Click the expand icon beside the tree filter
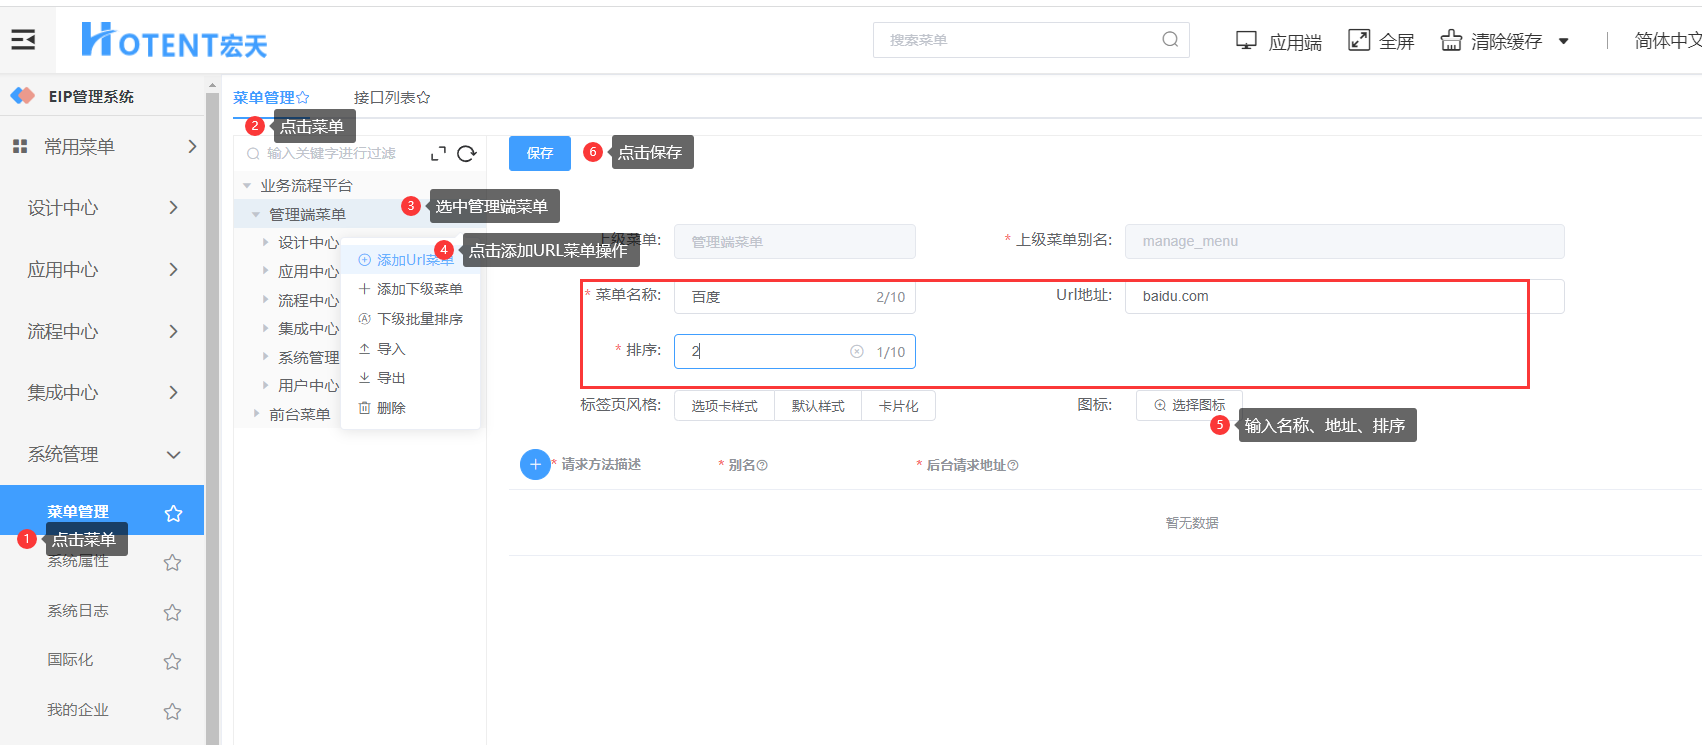 tap(438, 154)
